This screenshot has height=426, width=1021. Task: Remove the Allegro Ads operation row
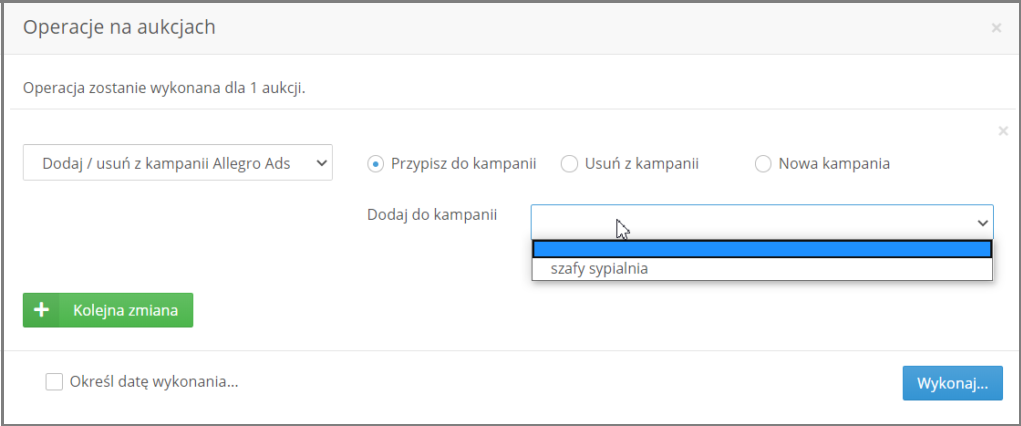(x=1003, y=131)
